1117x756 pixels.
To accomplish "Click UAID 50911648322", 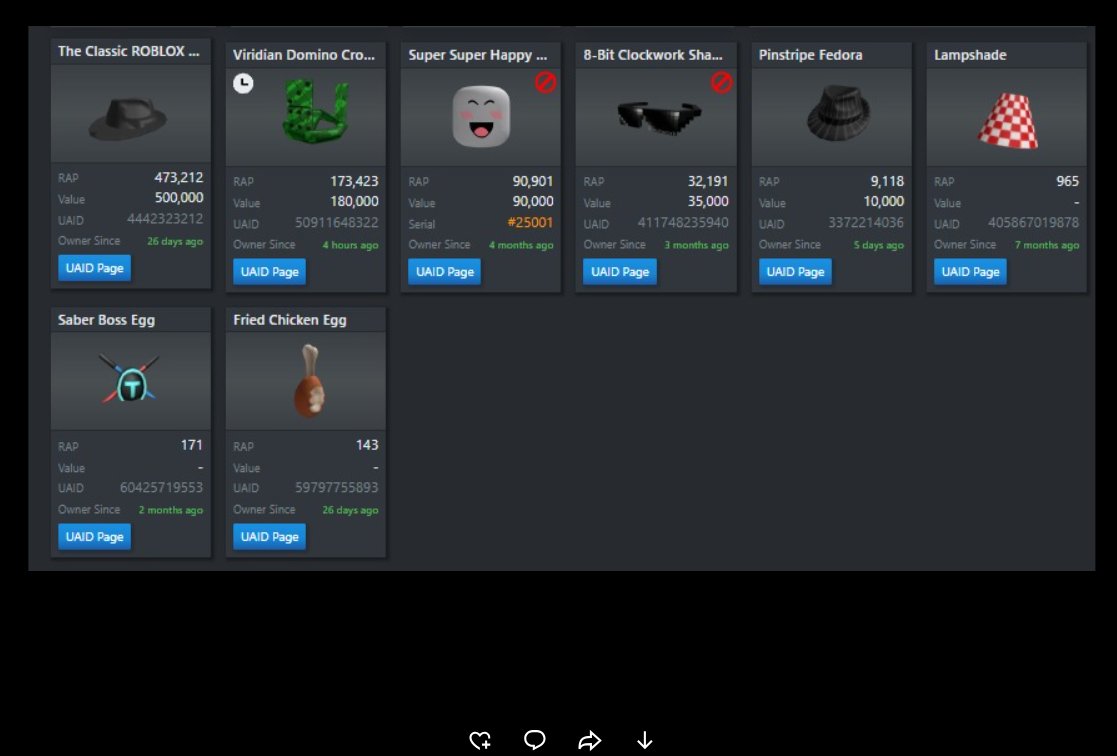I will click(x=336, y=222).
